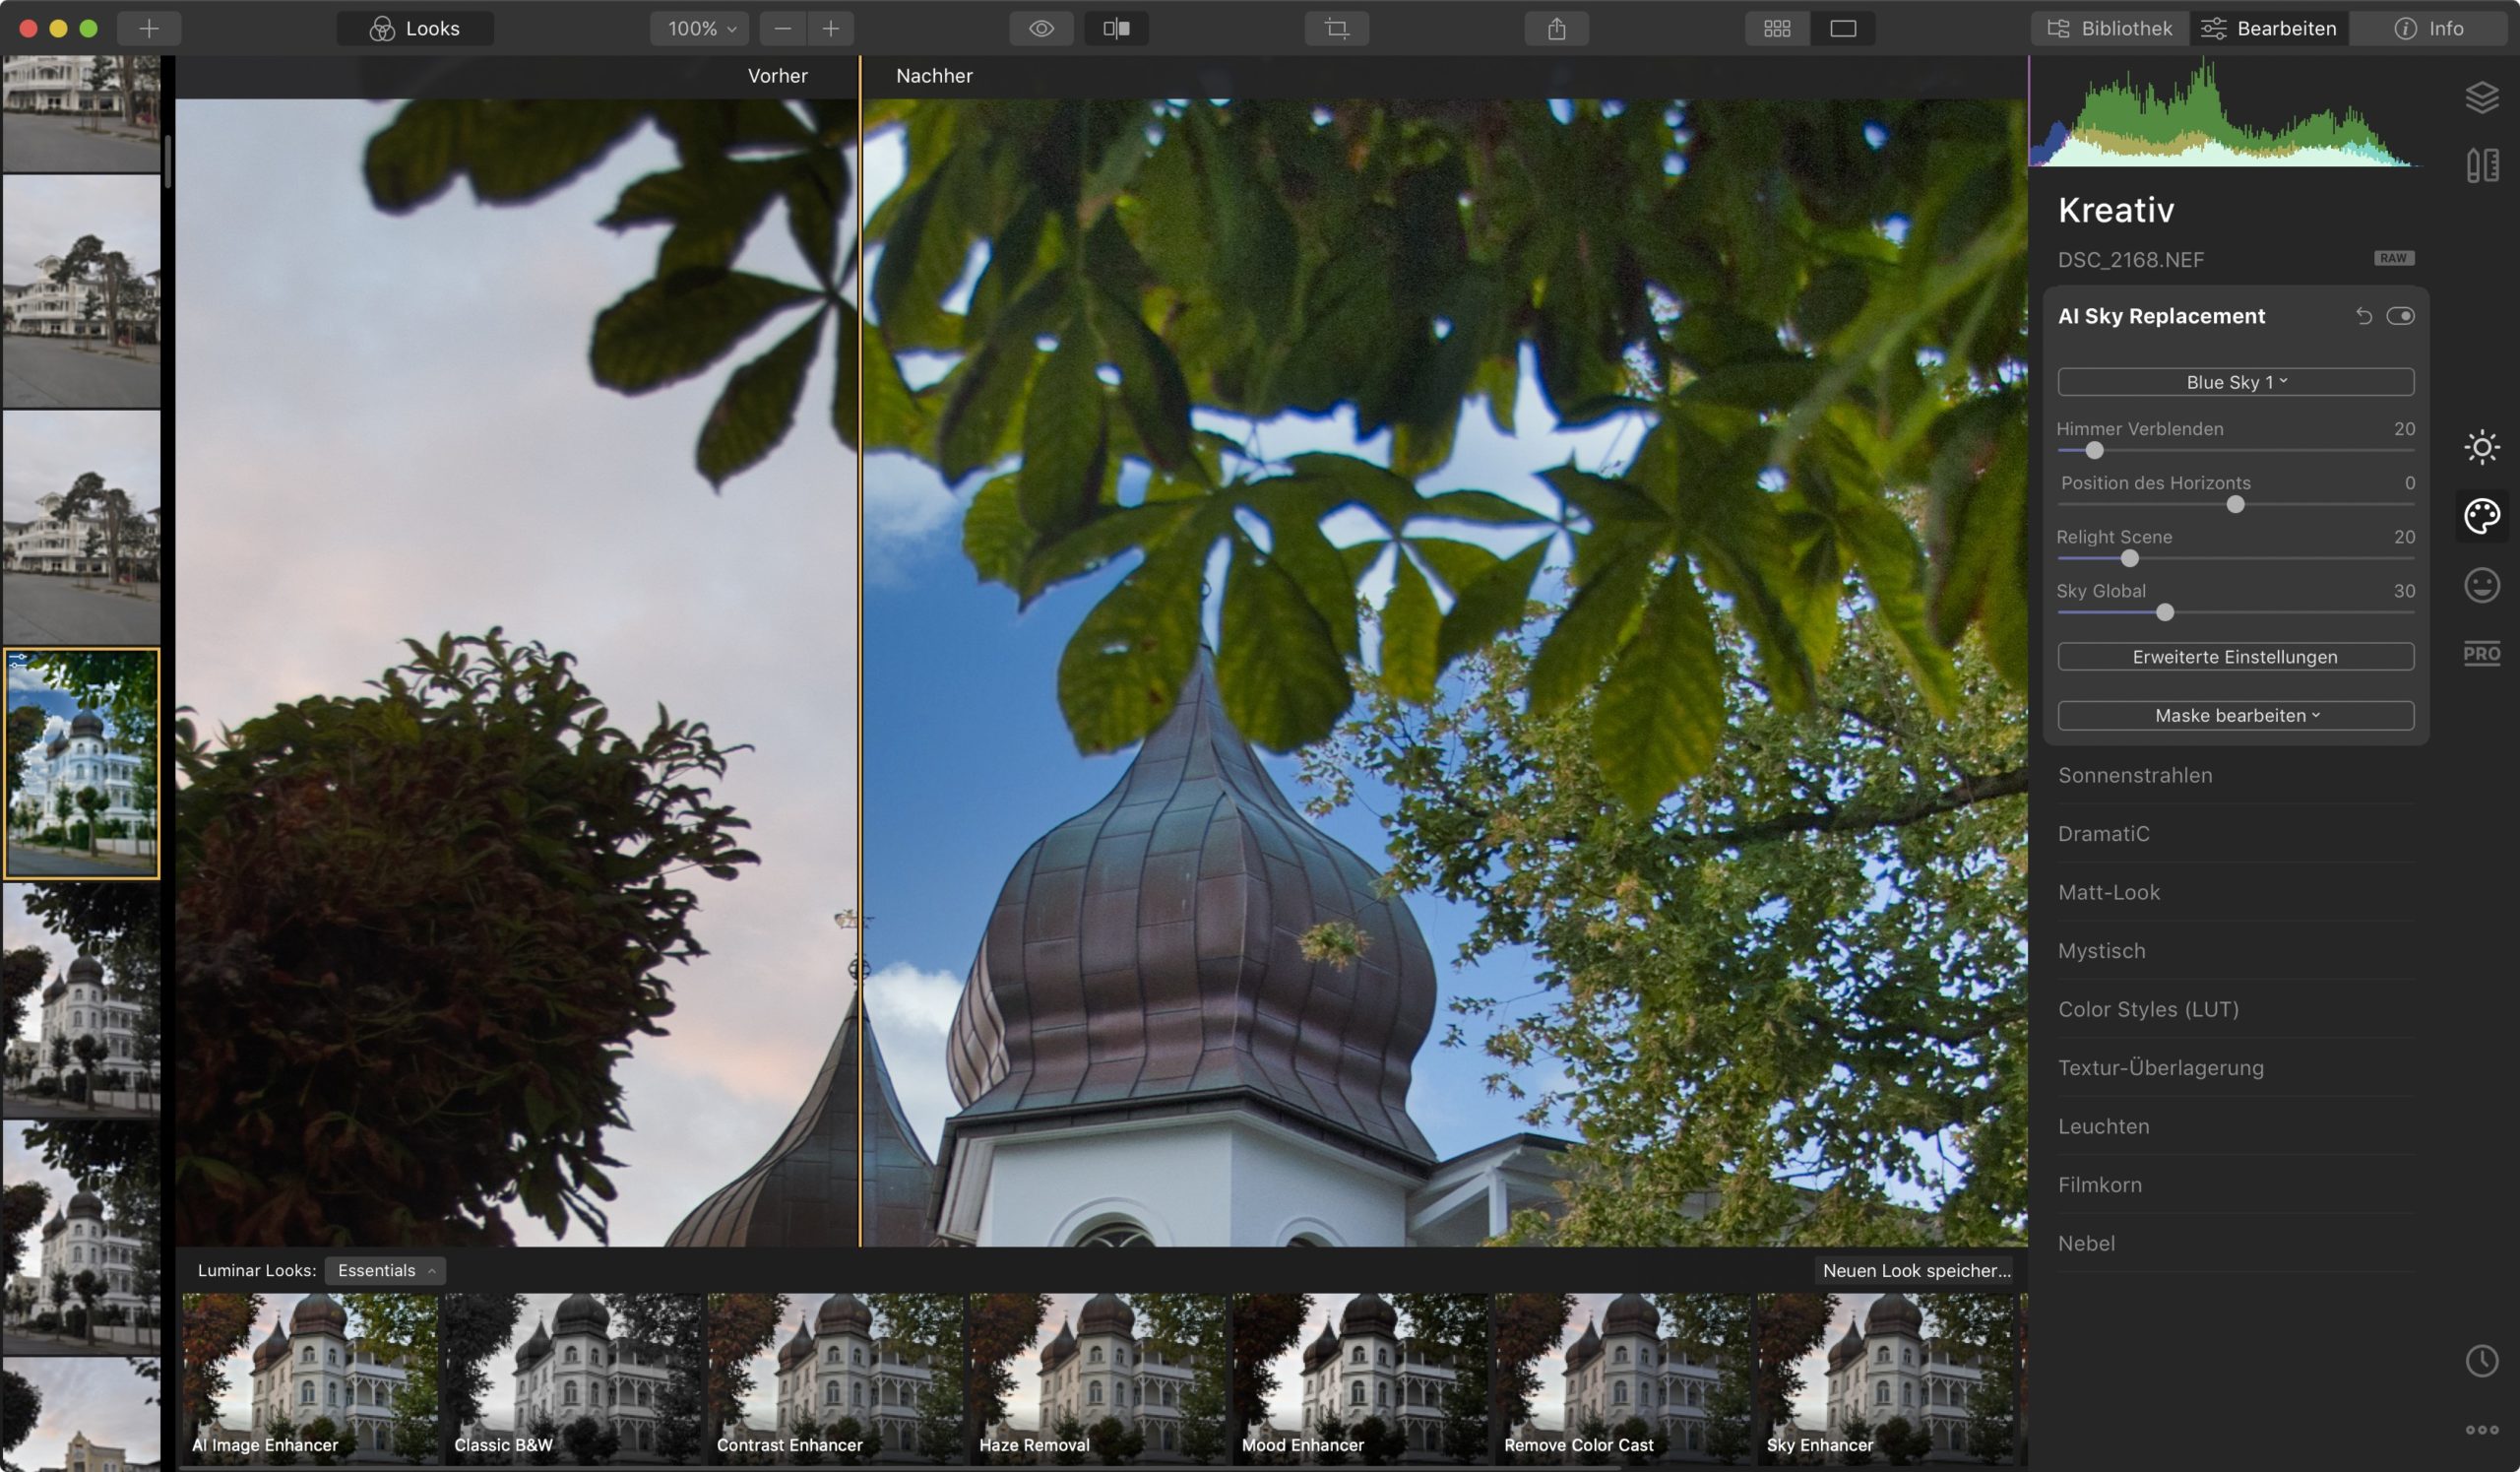Viewport: 2520px width, 1472px height.
Task: Click the histogram display
Action: click(x=2225, y=111)
